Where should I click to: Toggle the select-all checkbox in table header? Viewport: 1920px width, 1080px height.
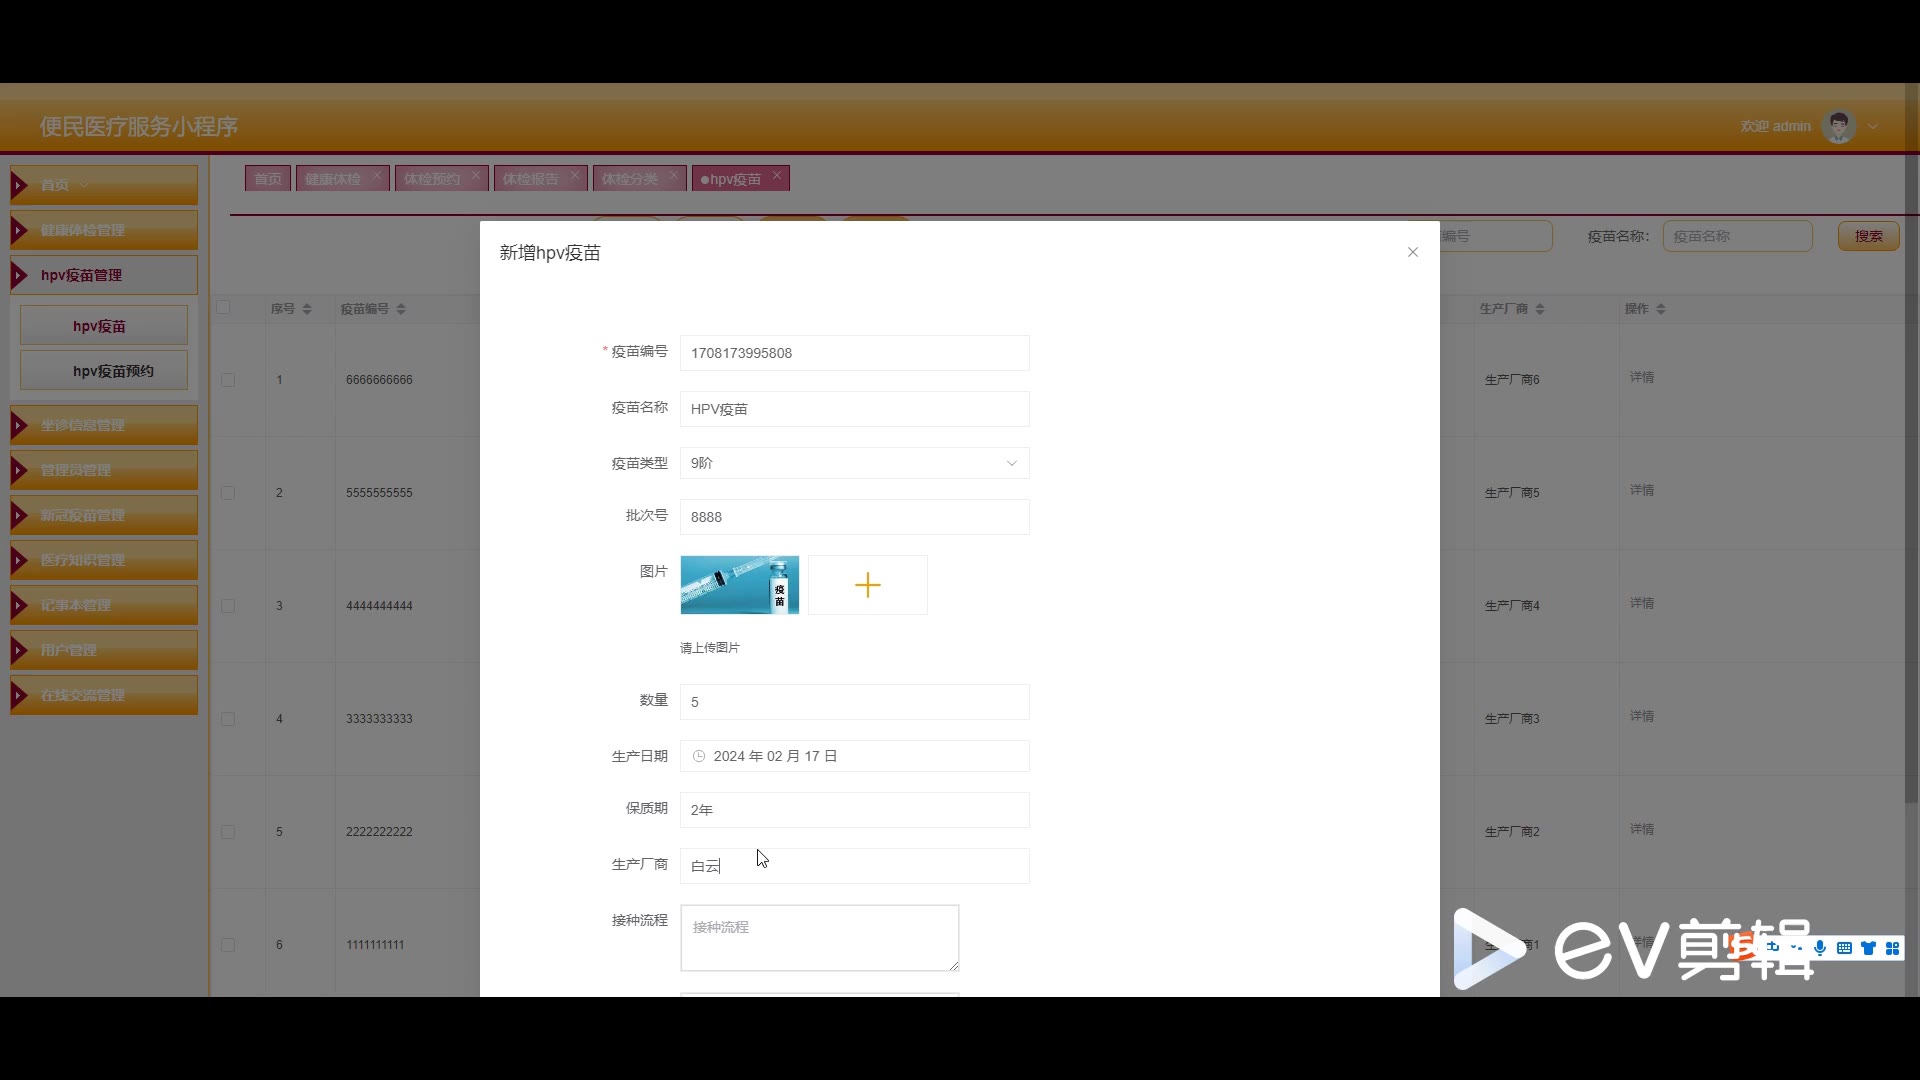[x=224, y=308]
